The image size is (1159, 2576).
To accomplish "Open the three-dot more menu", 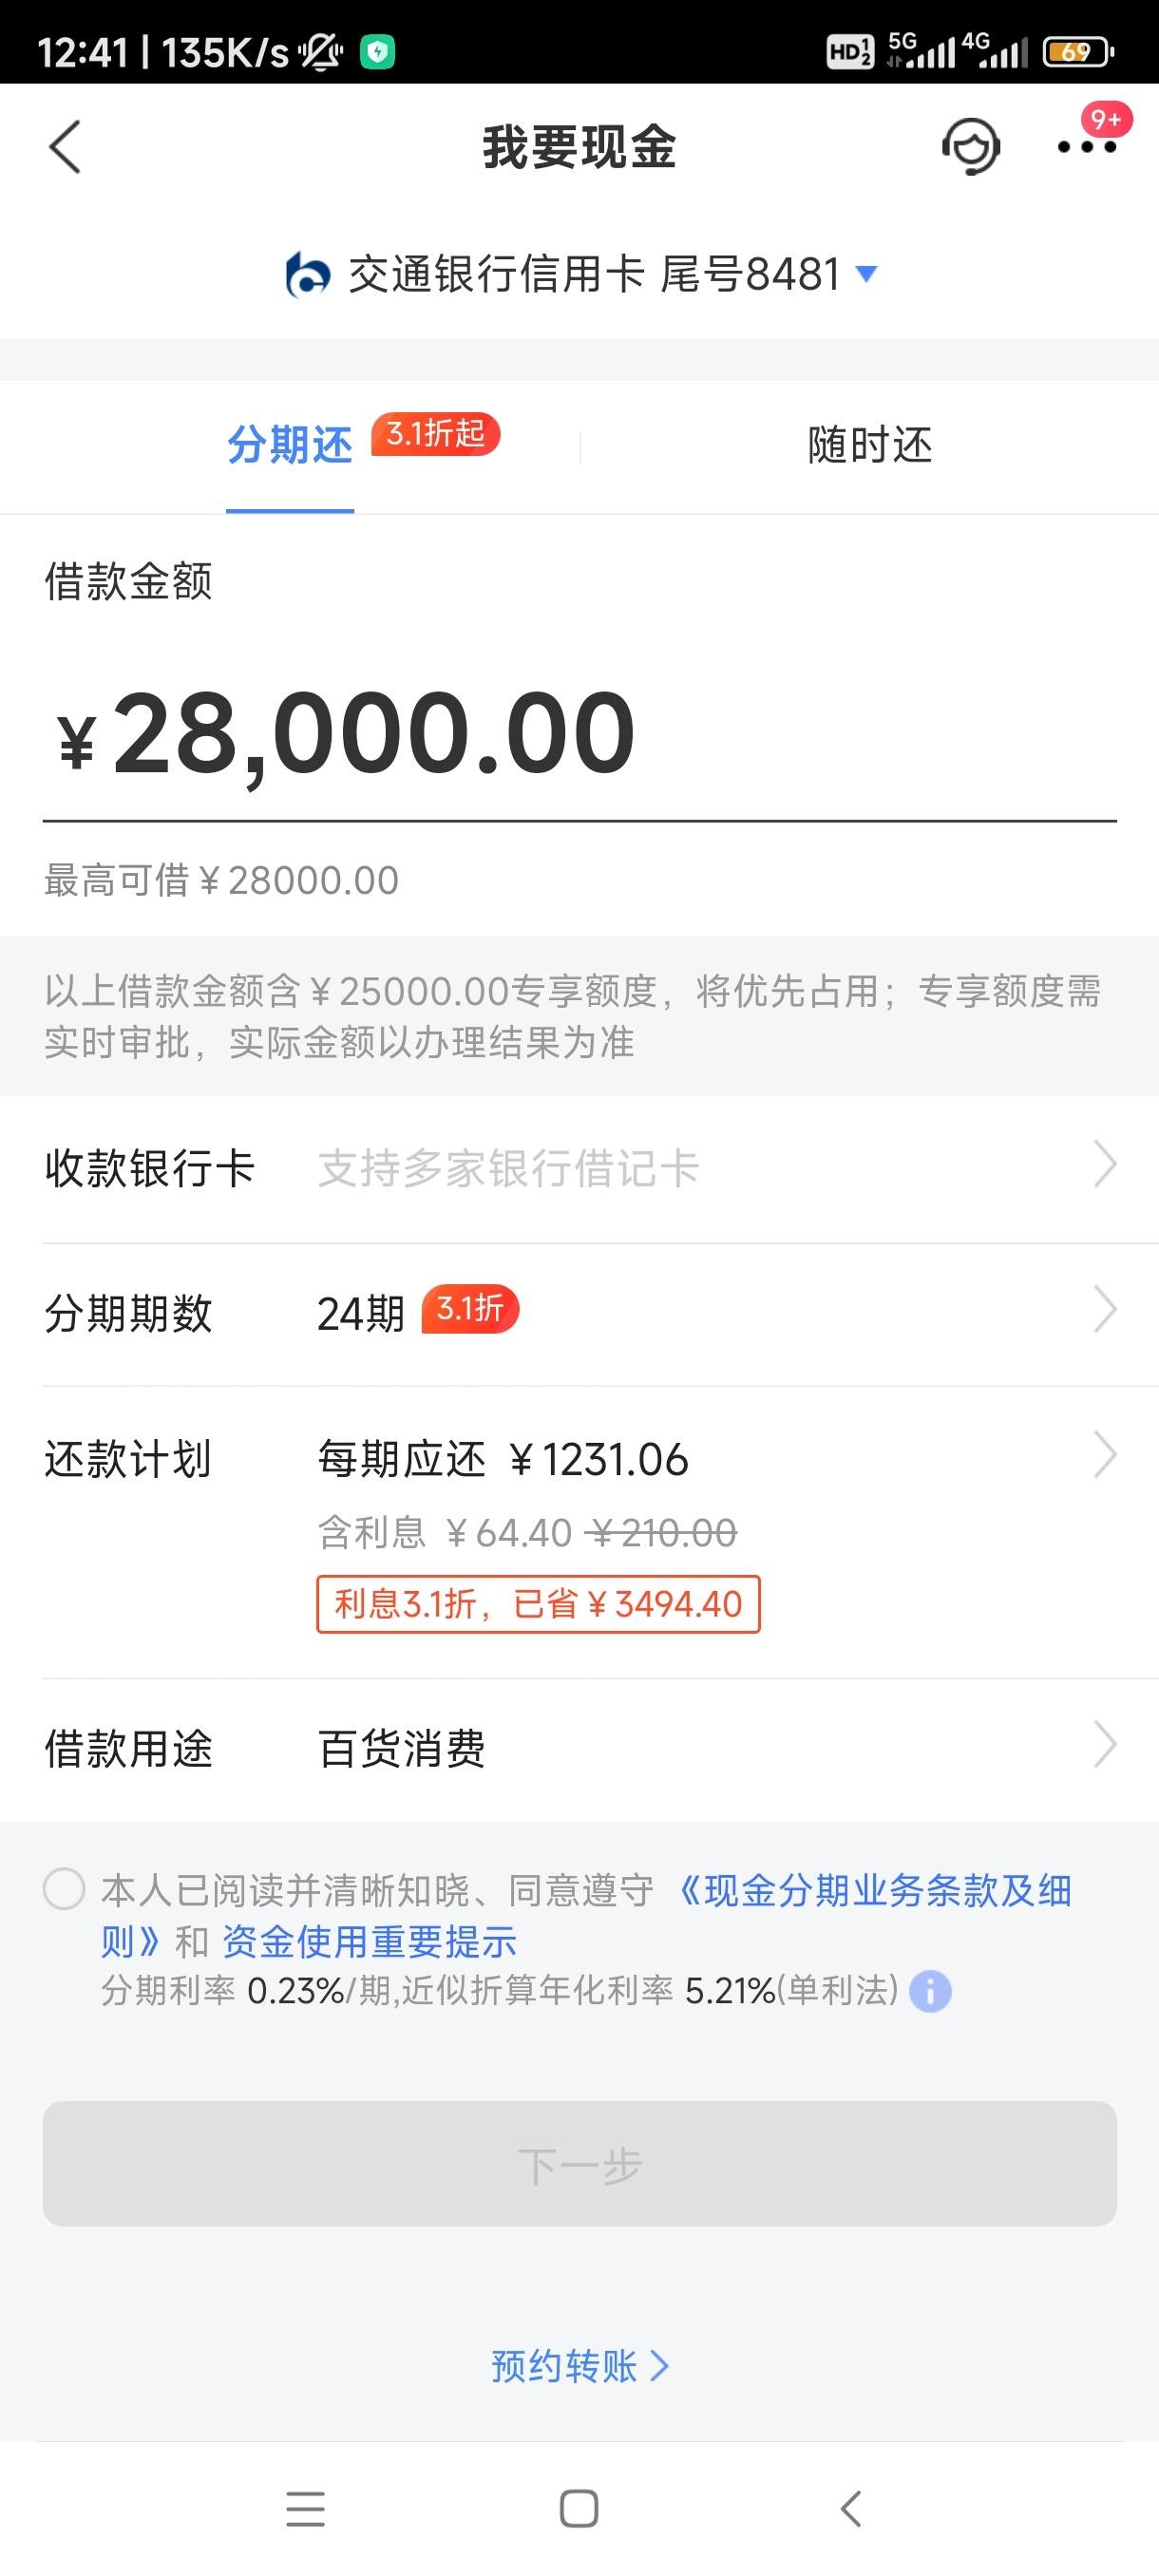I will point(1087,147).
